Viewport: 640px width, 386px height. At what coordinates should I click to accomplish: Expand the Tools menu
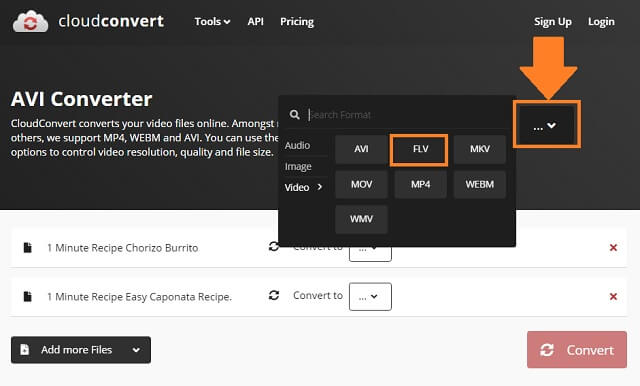(x=212, y=22)
